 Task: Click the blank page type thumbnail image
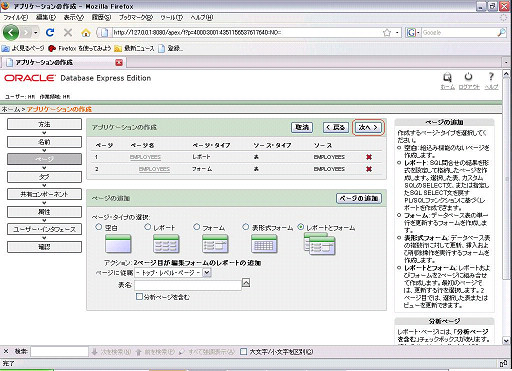pyautogui.click(x=118, y=244)
